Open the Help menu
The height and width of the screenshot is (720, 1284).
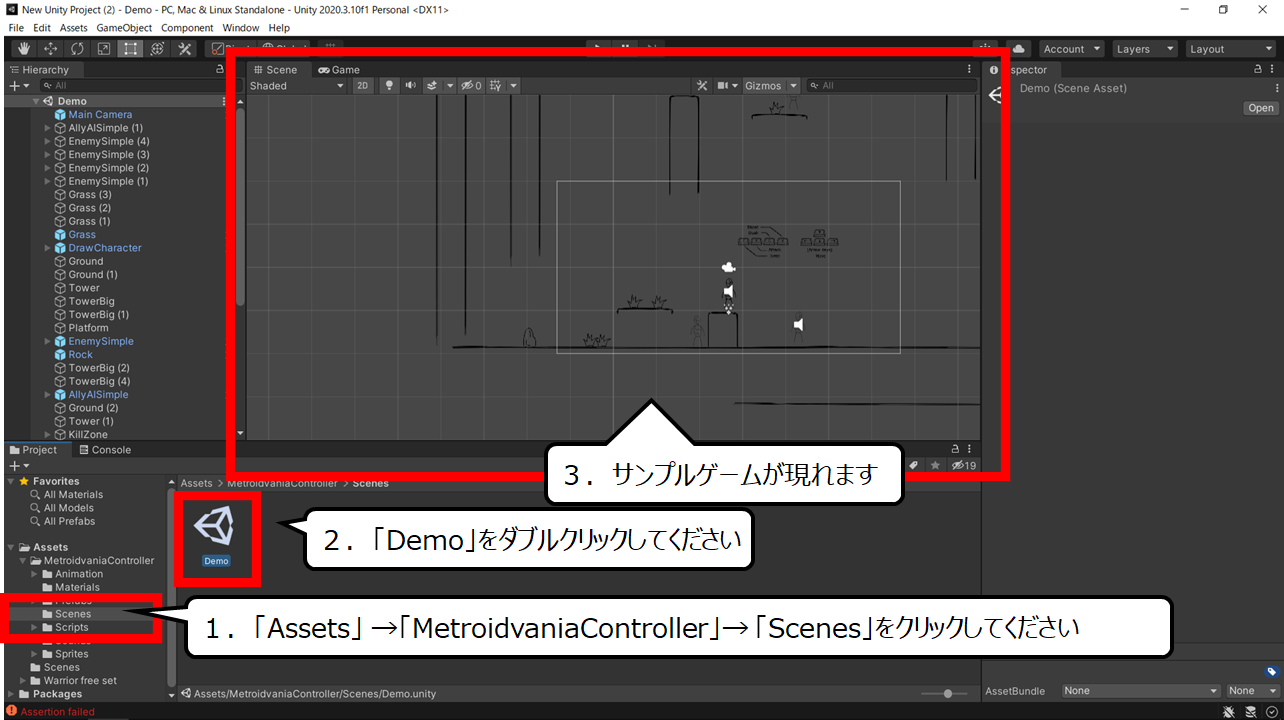coord(279,28)
